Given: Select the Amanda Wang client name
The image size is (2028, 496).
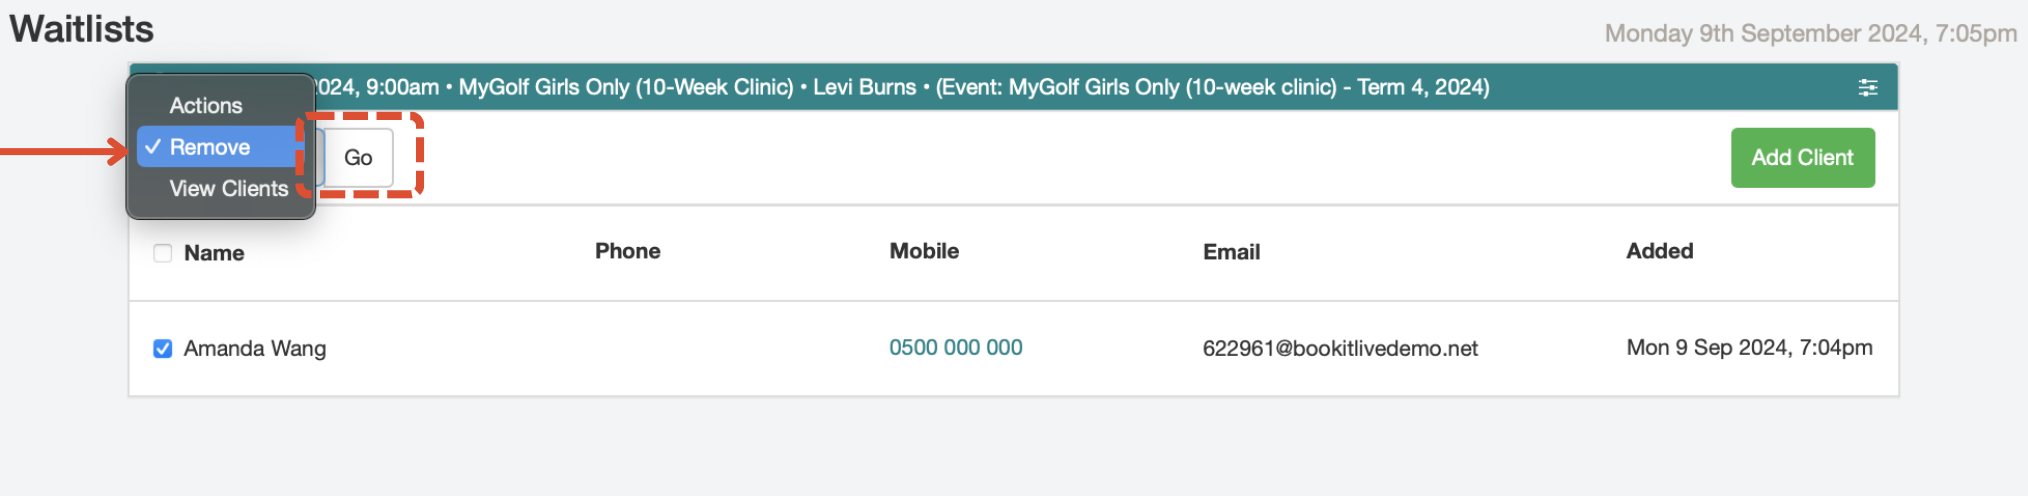Looking at the screenshot, I should tap(255, 348).
